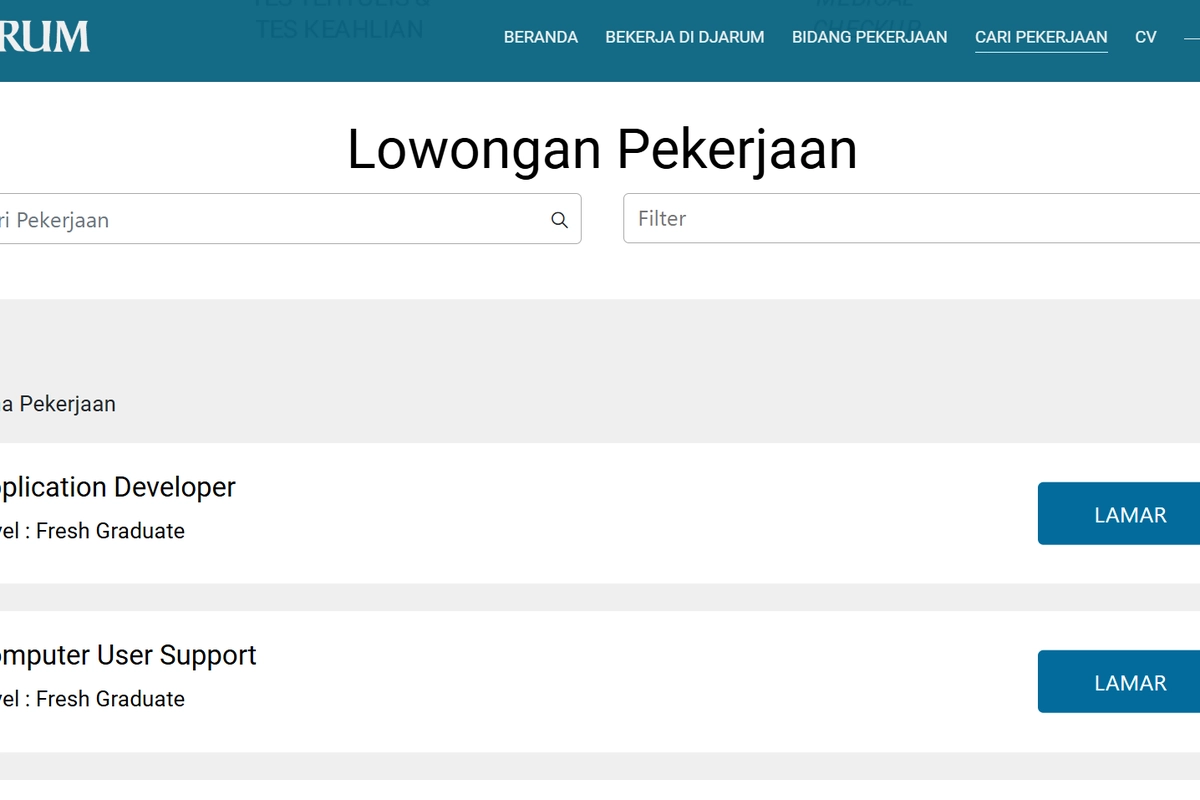The height and width of the screenshot is (800, 1200).
Task: Open the BEKERJA DI DJARUM page
Action: coord(684,37)
